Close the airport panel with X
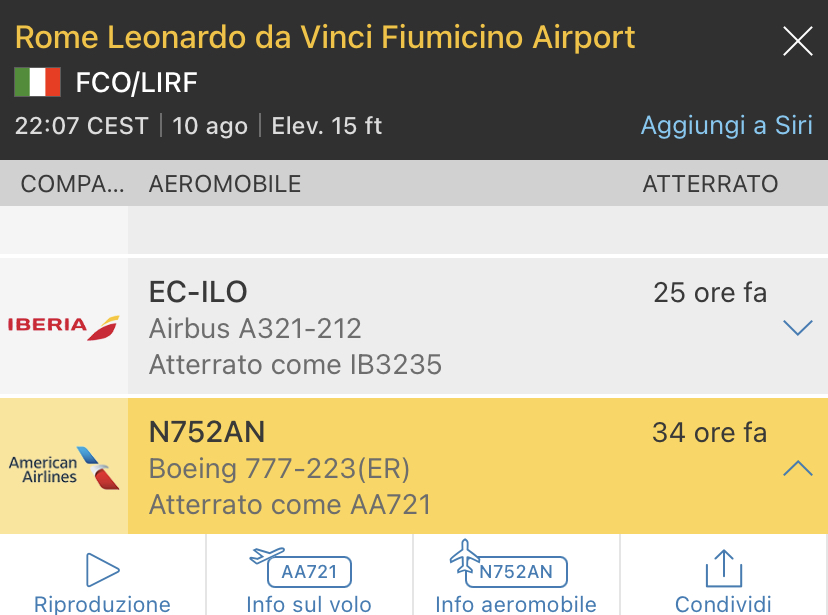This screenshot has width=828, height=615. coord(797,41)
